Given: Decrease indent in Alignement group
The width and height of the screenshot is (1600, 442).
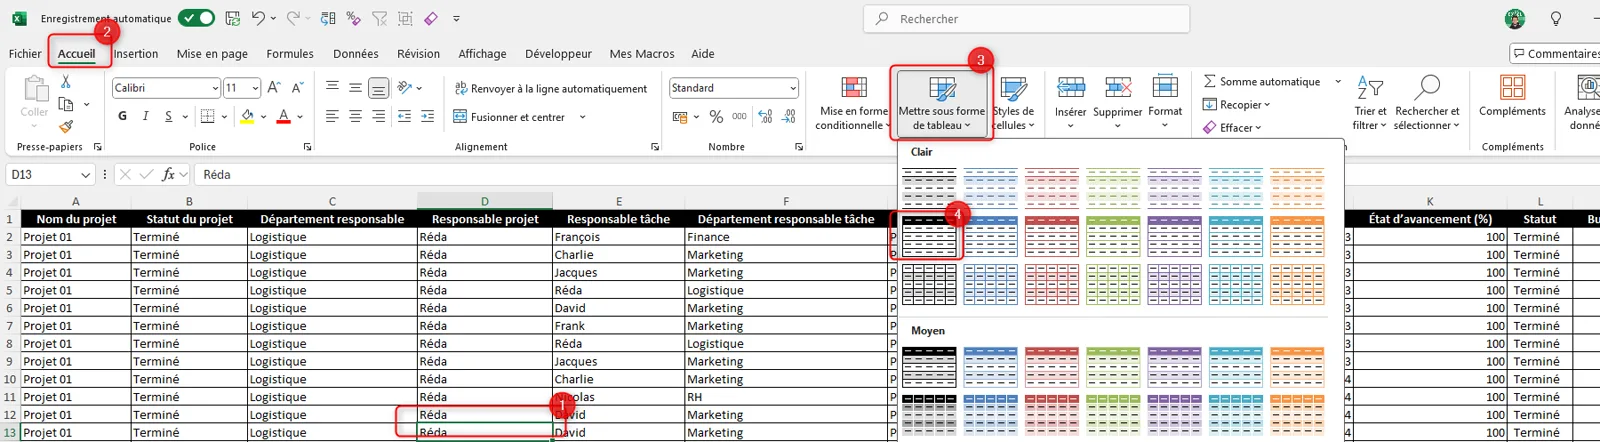Looking at the screenshot, I should coord(405,116).
